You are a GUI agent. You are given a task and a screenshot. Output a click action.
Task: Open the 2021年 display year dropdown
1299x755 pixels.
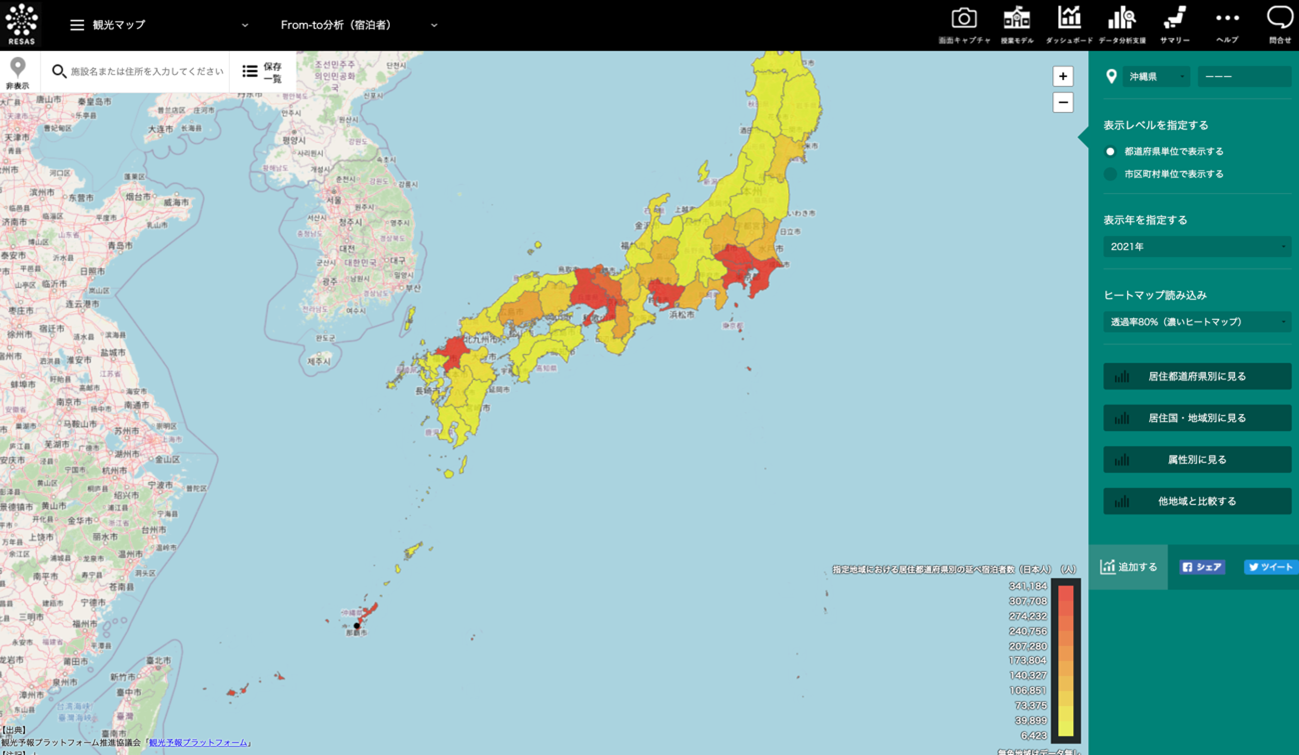pos(1196,247)
